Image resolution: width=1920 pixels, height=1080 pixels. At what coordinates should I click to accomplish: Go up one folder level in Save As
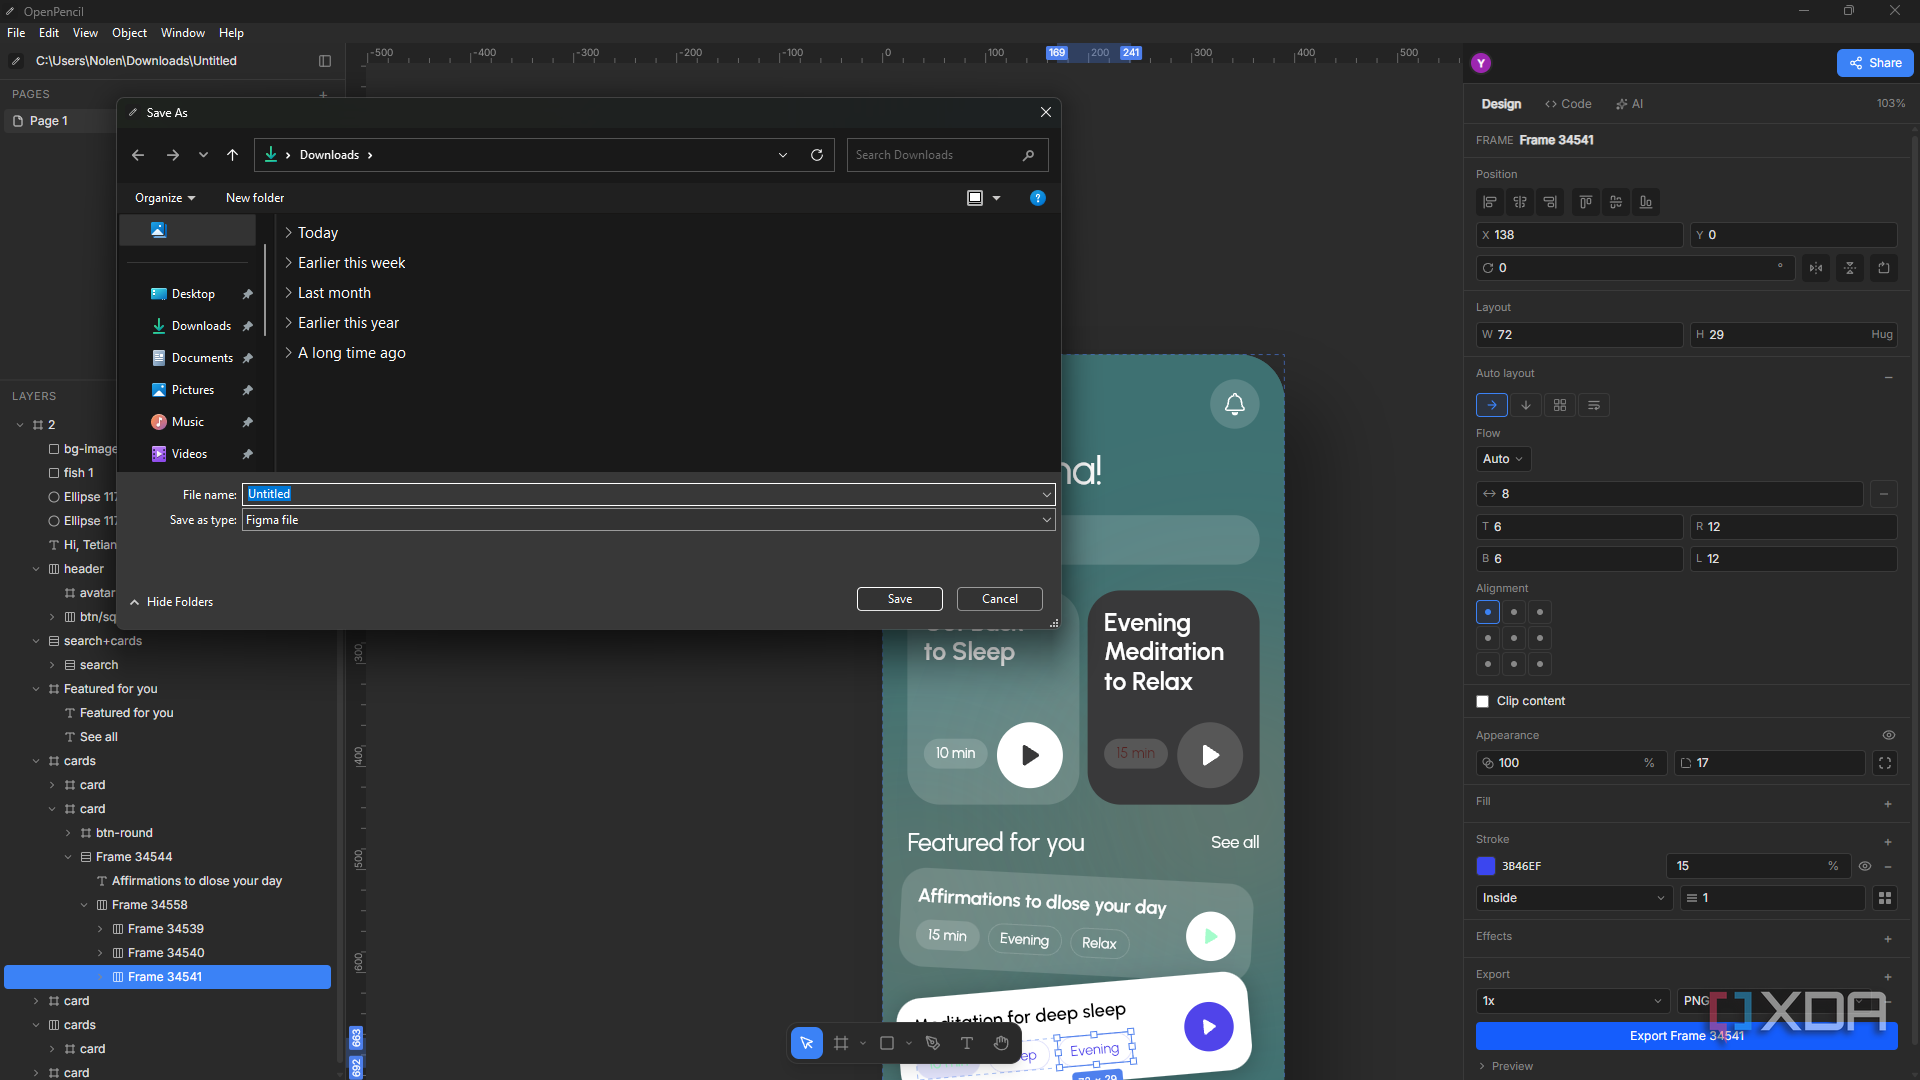click(232, 155)
